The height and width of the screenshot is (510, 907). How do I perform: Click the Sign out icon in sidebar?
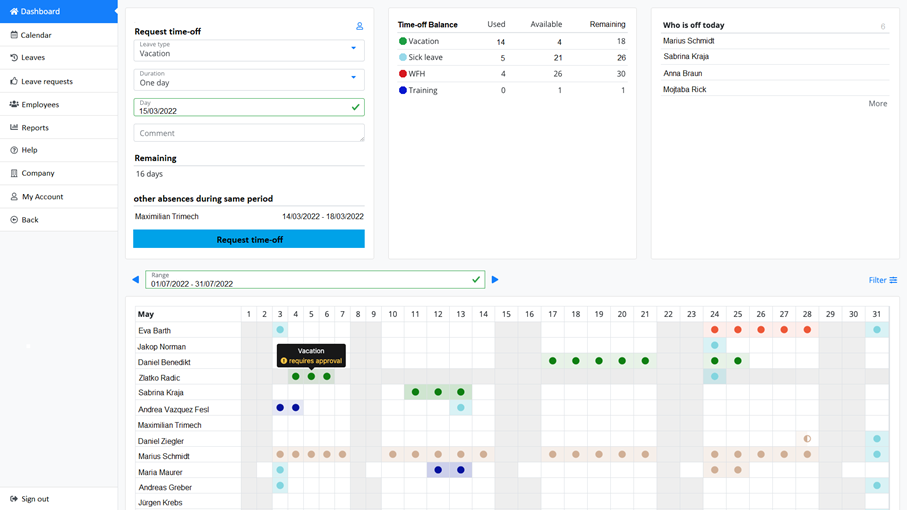click(x=14, y=499)
